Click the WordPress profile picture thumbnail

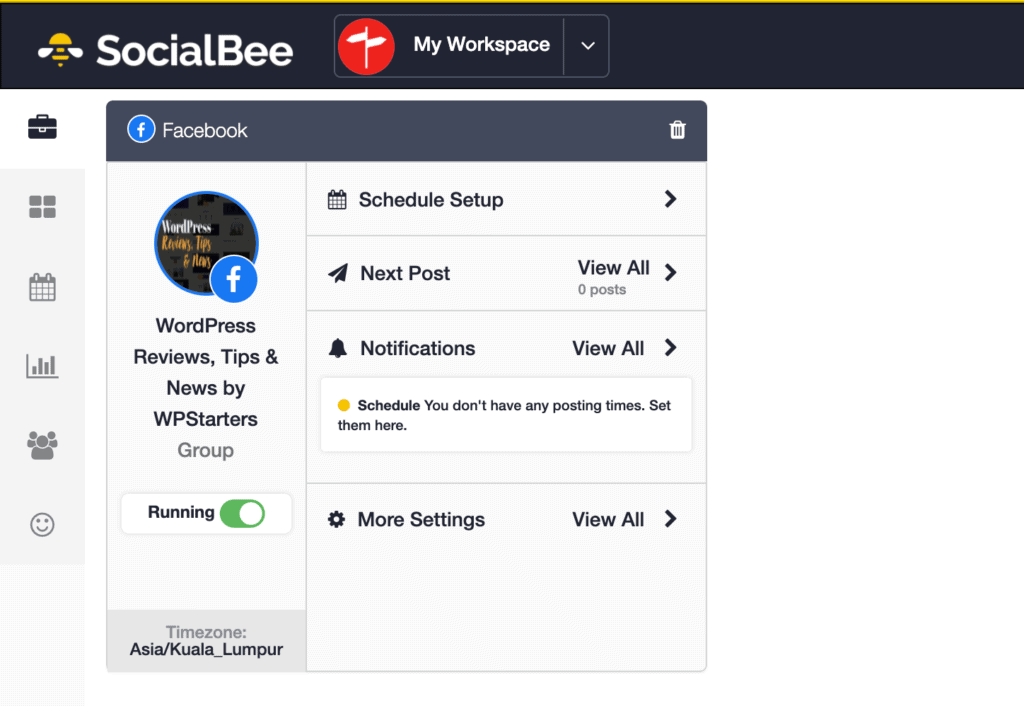(205, 242)
